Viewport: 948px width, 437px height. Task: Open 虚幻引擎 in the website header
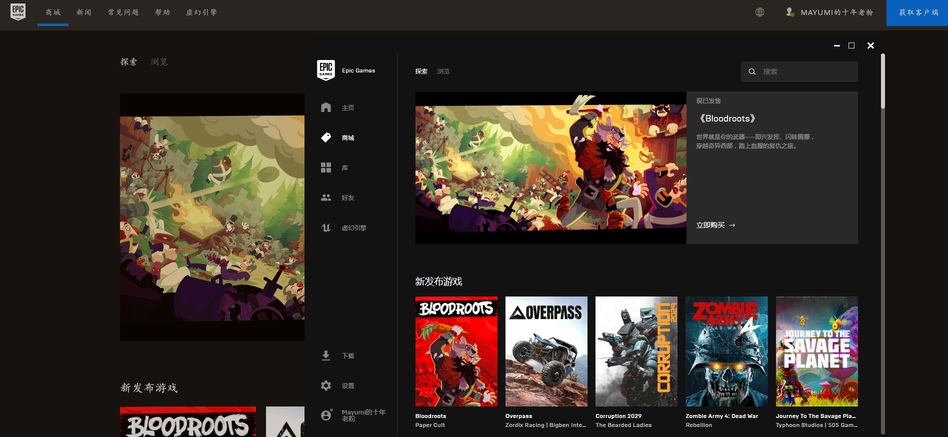point(201,12)
